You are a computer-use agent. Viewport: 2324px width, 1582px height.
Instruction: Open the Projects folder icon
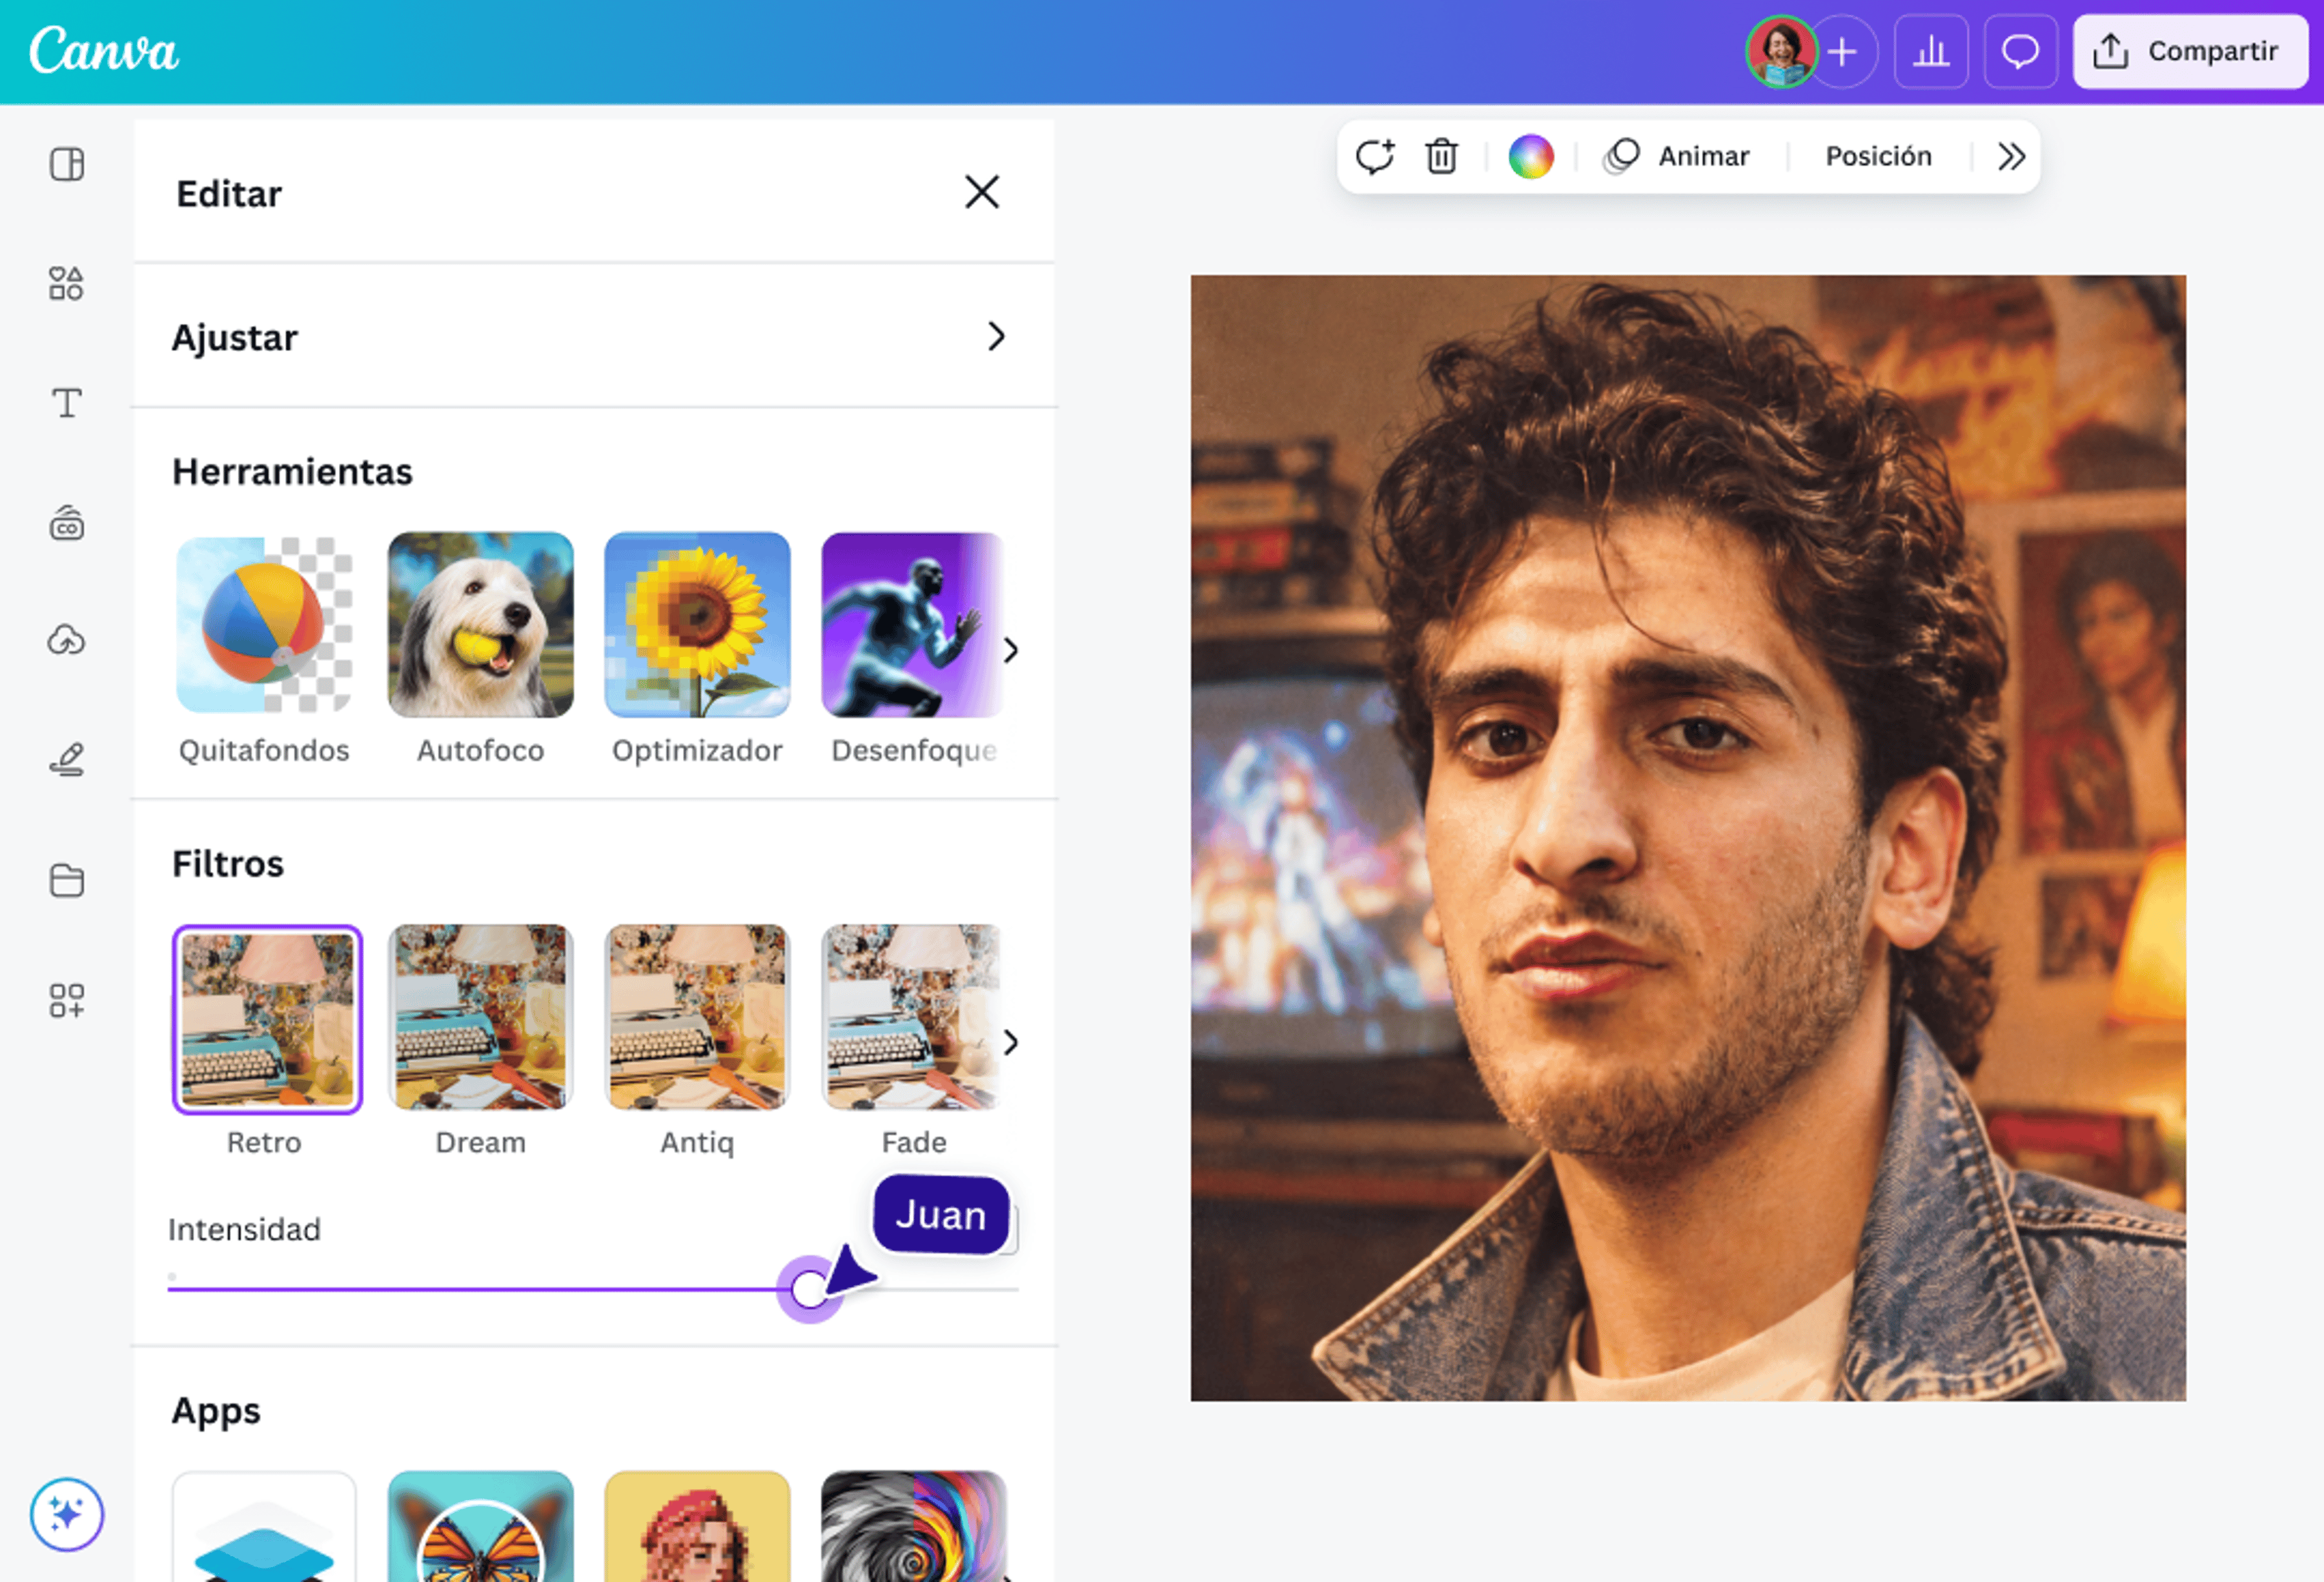pyautogui.click(x=67, y=880)
